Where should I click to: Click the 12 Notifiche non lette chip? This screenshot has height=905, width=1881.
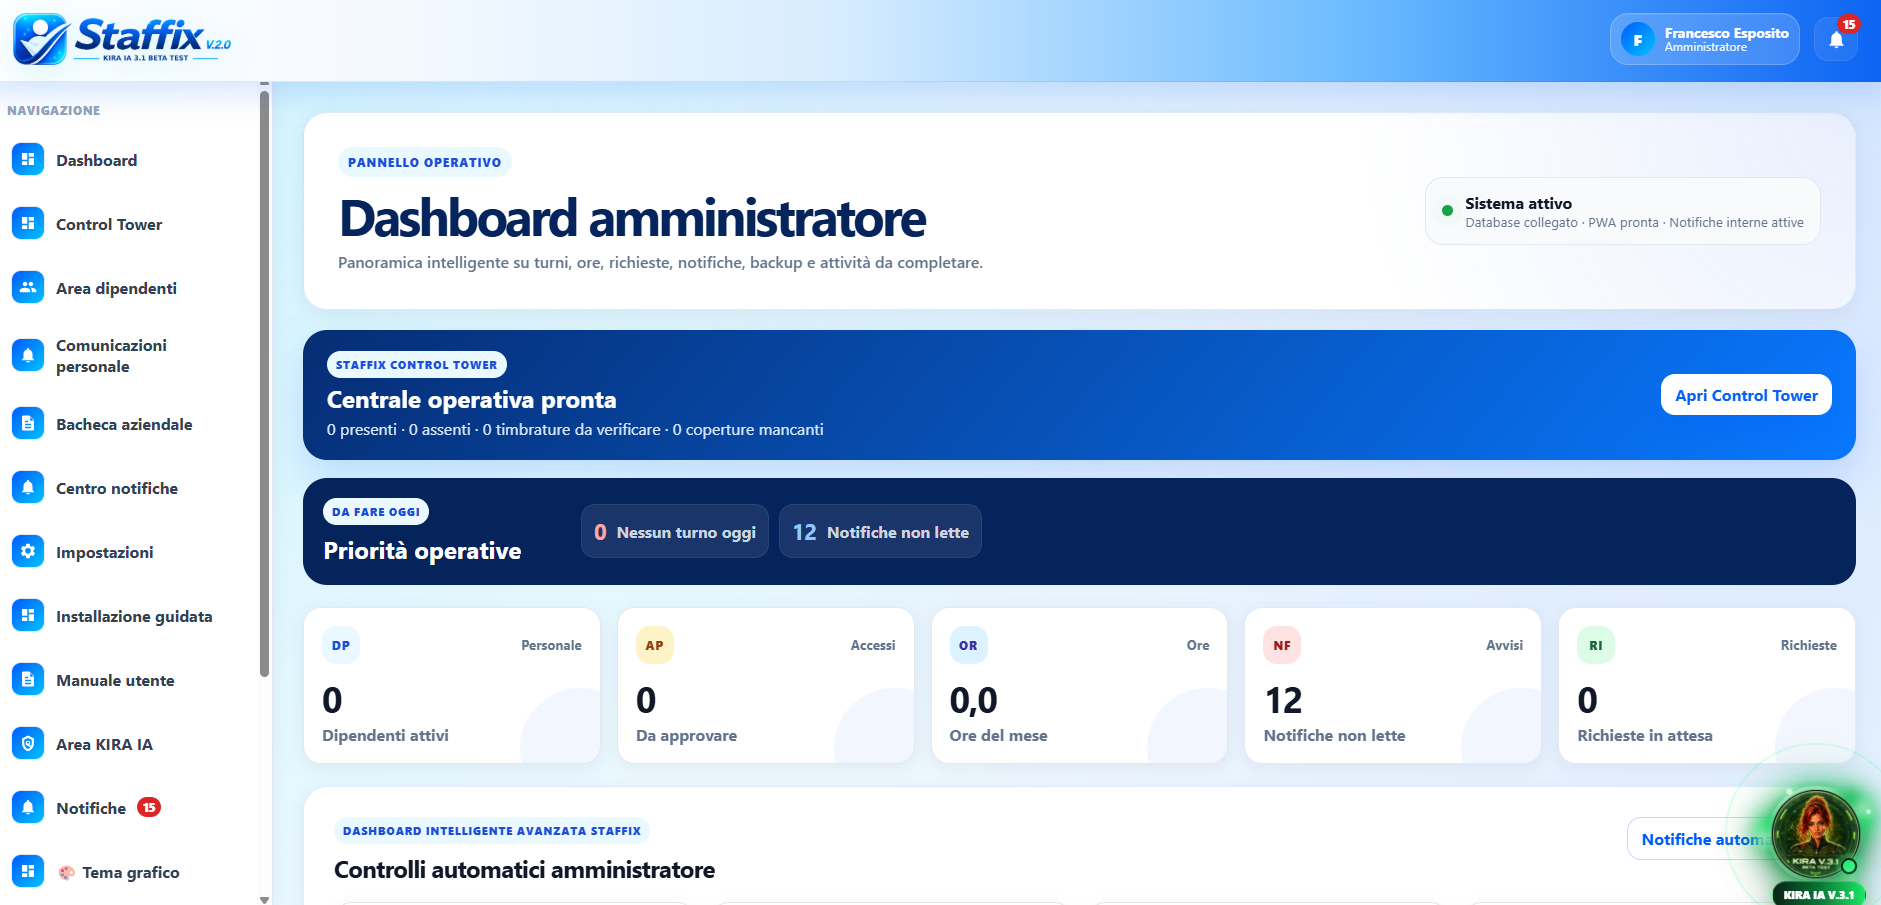click(x=880, y=532)
